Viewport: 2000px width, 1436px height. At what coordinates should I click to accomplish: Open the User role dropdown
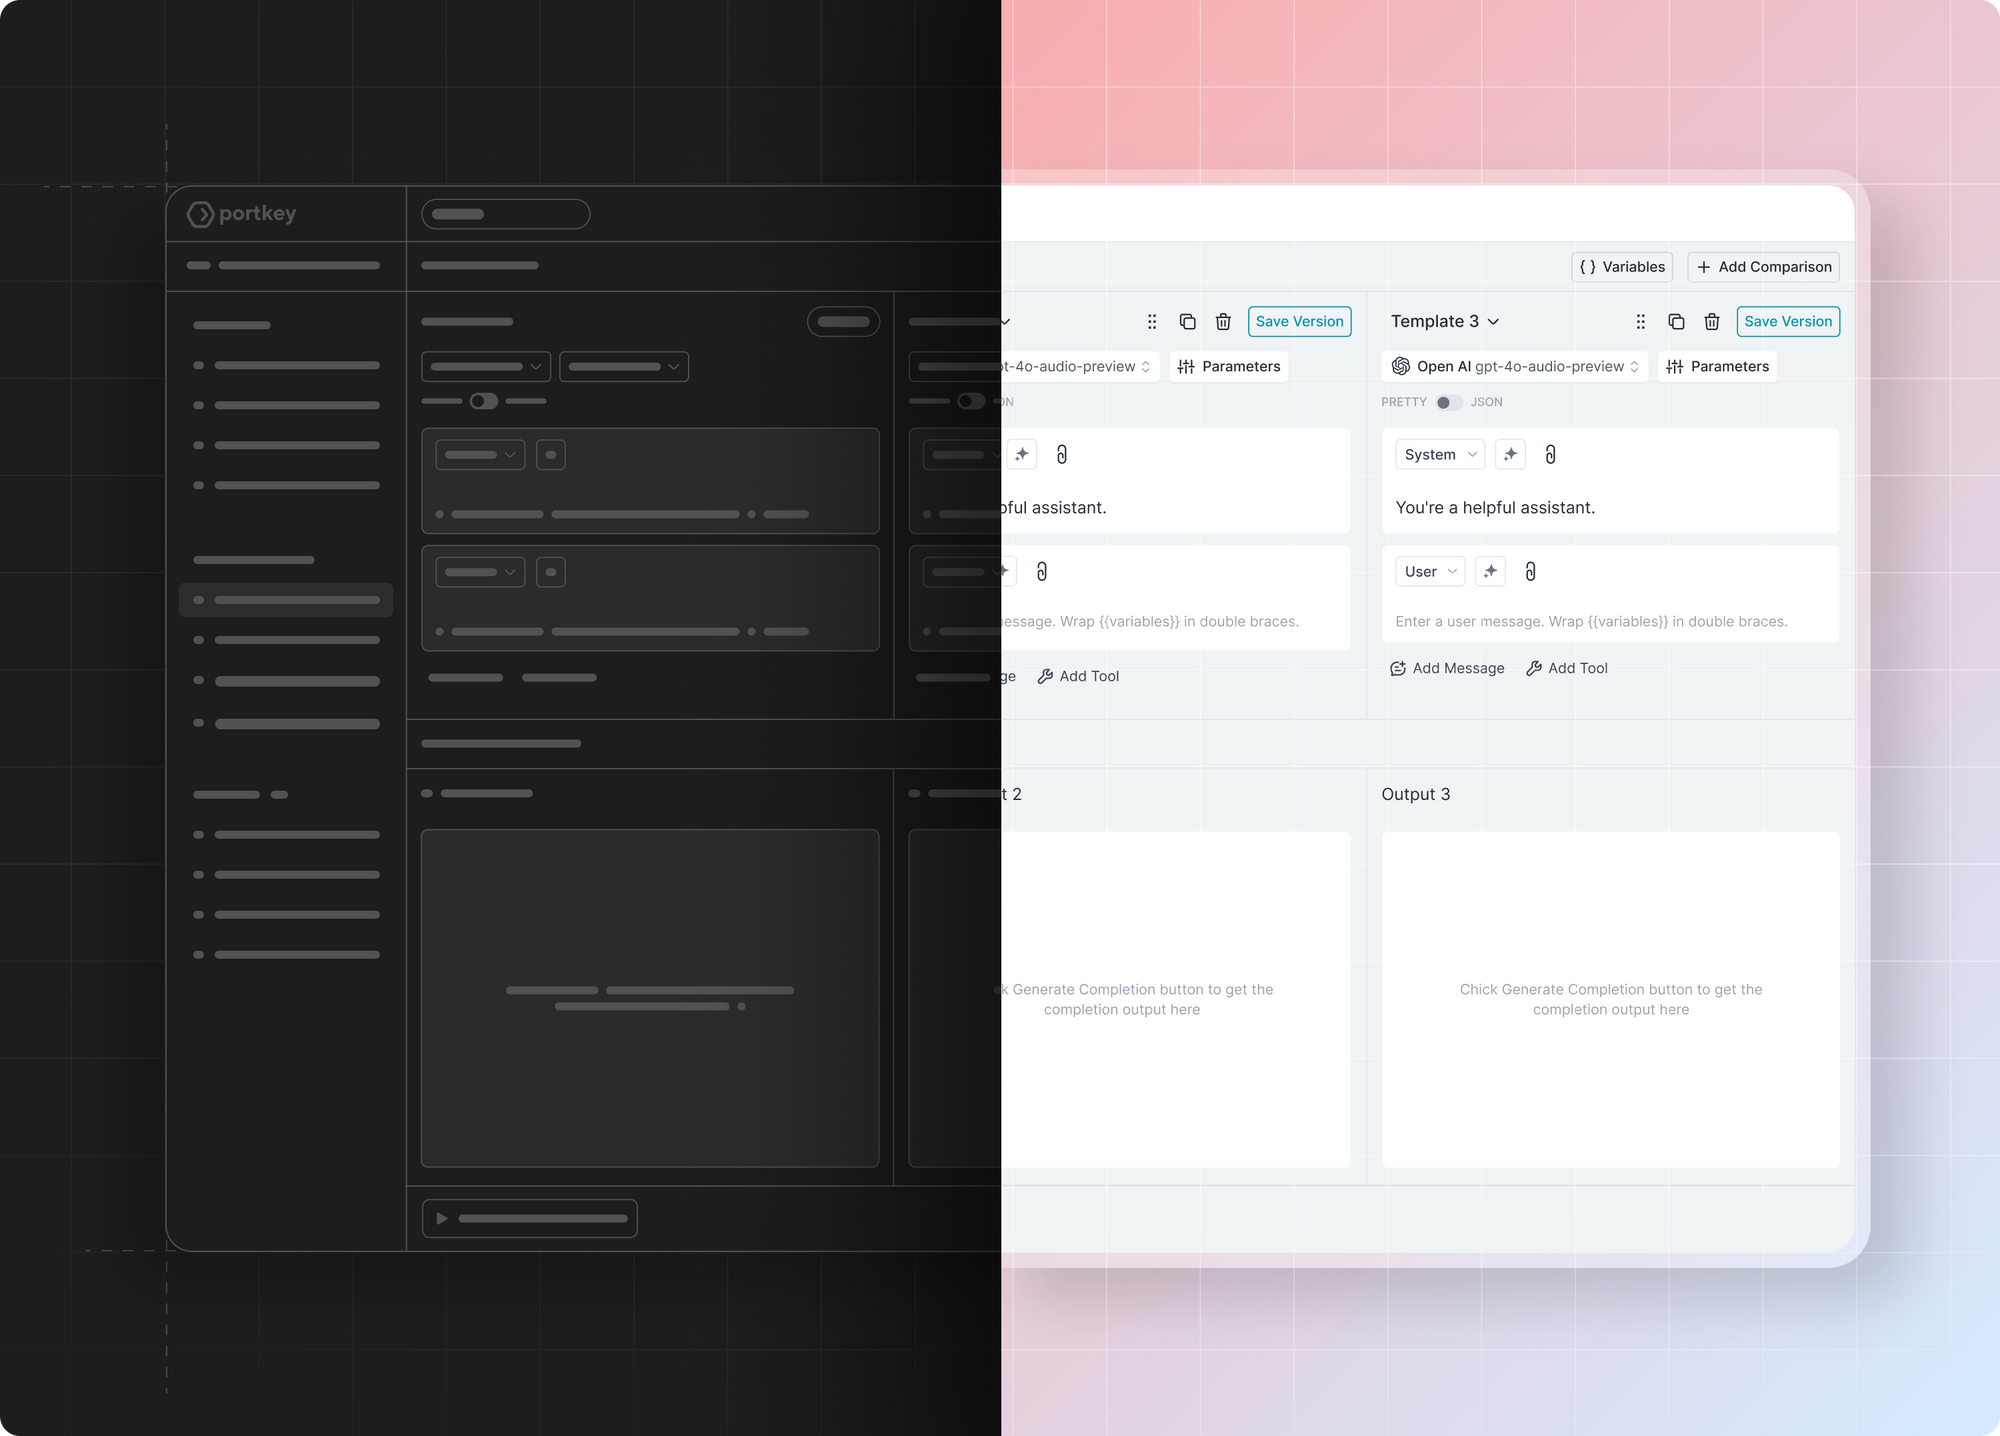(1430, 571)
